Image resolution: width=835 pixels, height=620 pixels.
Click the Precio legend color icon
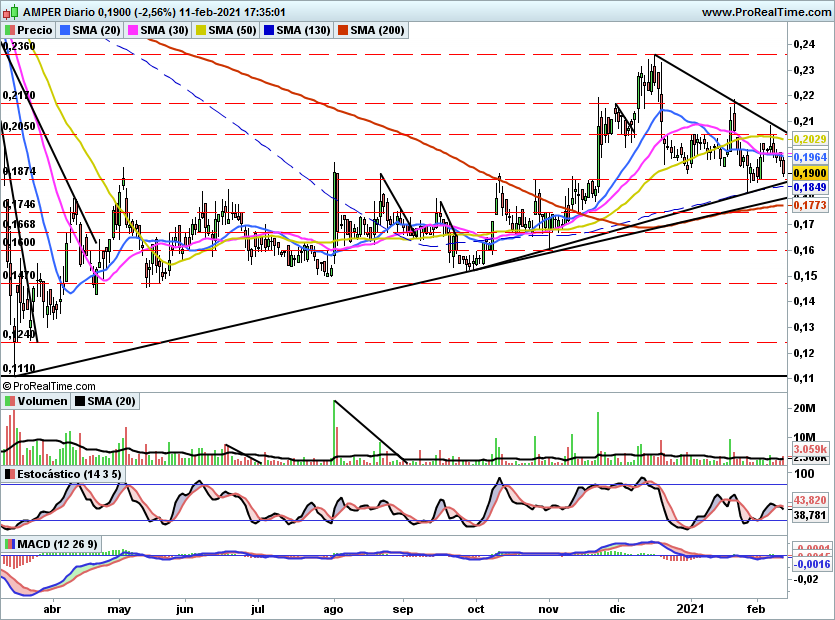9,30
